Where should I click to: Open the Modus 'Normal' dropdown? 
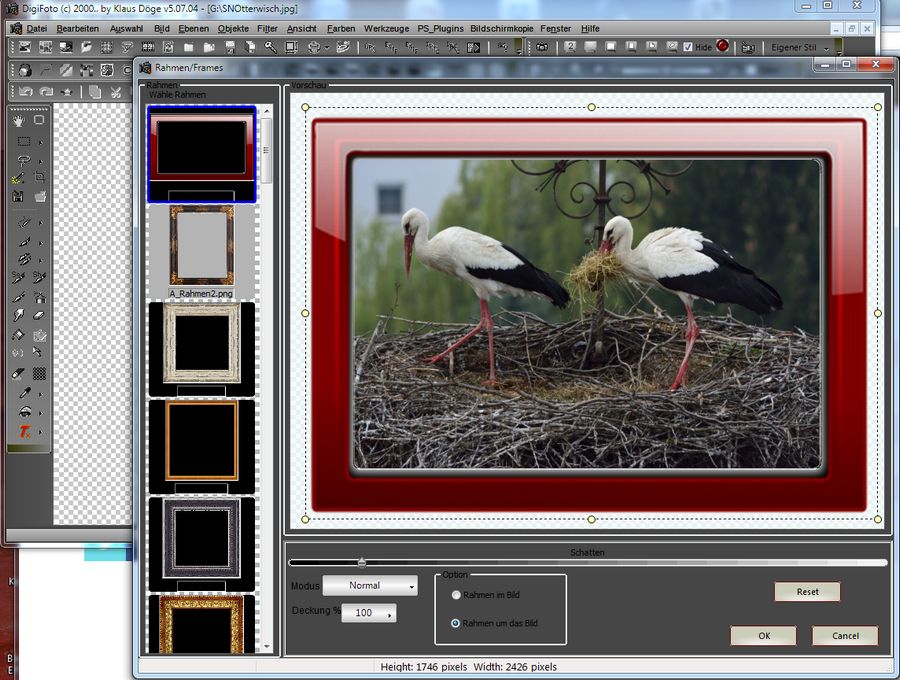click(369, 586)
